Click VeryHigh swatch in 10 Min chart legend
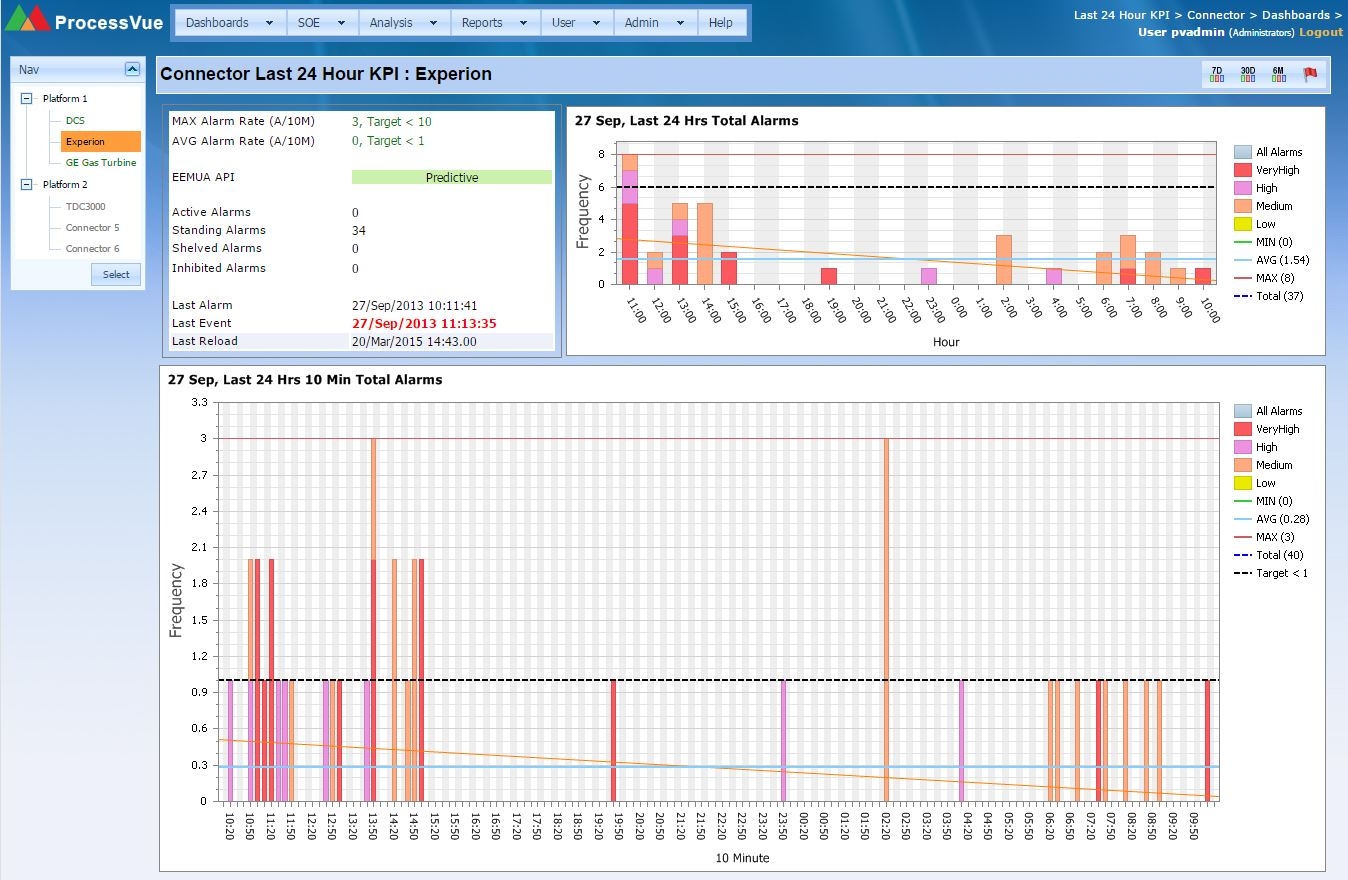This screenshot has height=880, width=1348. (1243, 429)
